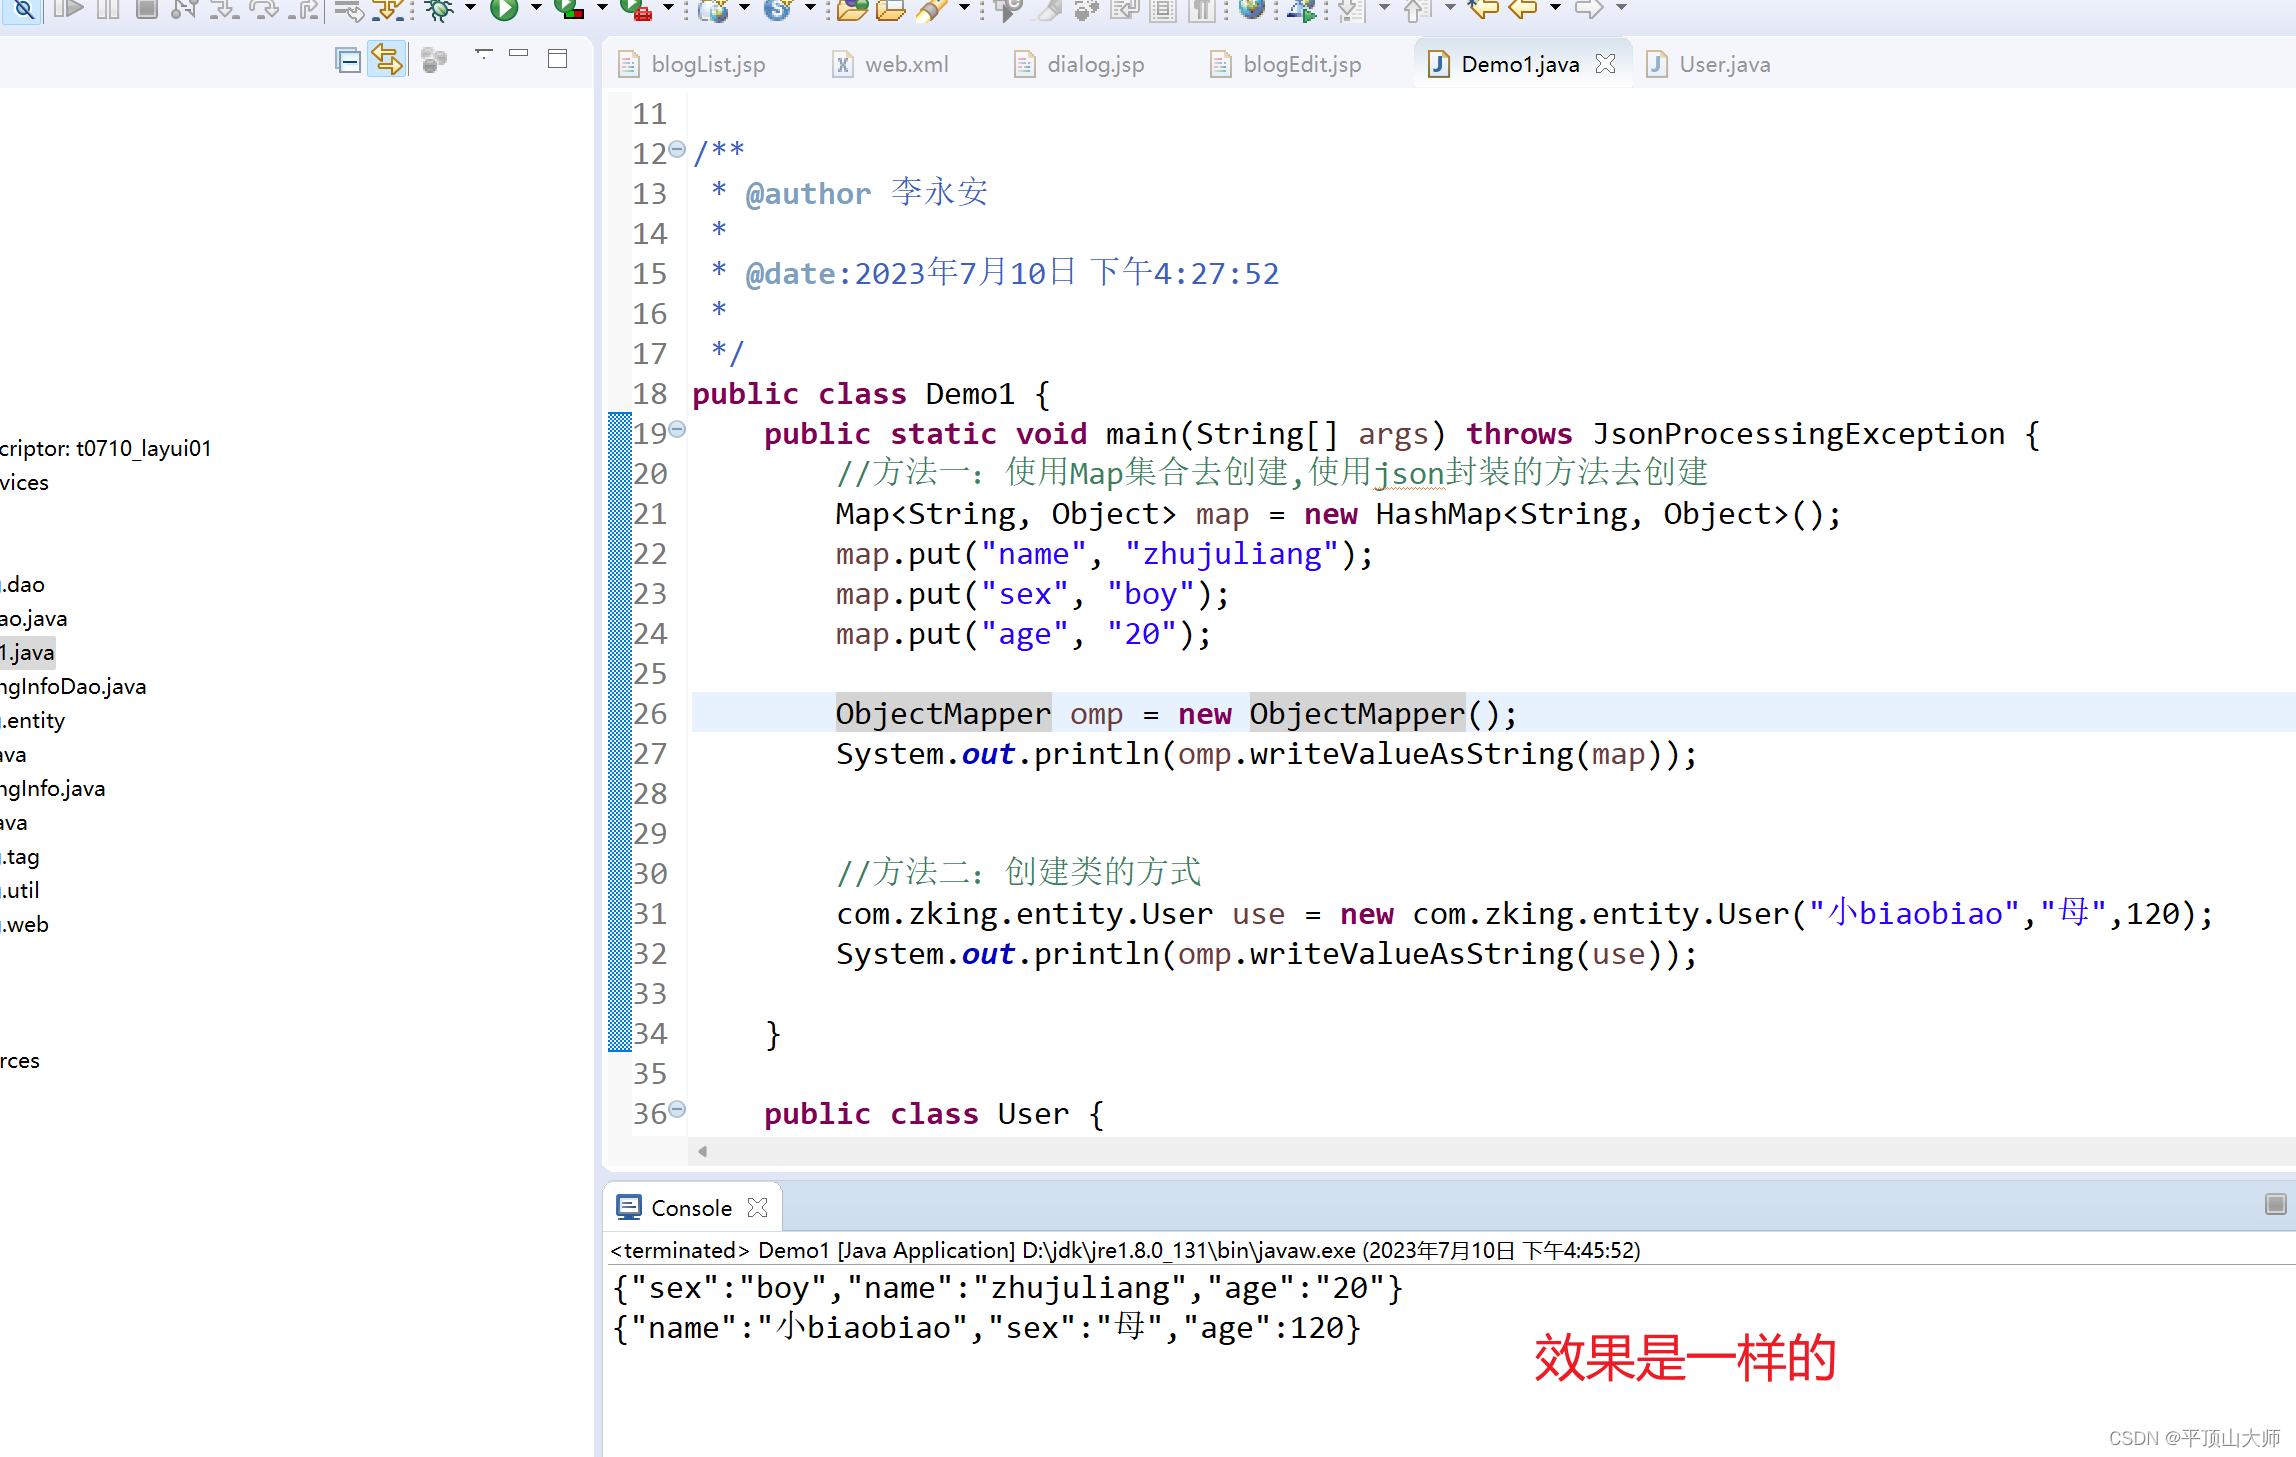The width and height of the screenshot is (2296, 1457).
Task: Click the editor horizontal scrollbar left arrow
Action: [702, 1151]
